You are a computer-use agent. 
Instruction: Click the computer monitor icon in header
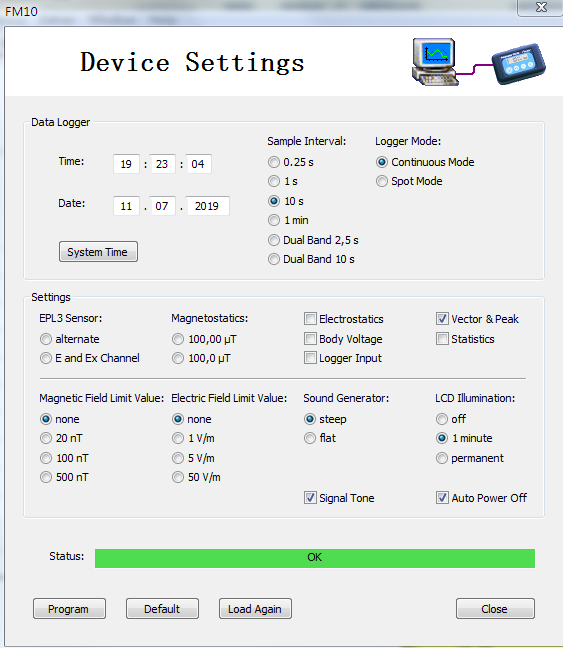pos(435,62)
